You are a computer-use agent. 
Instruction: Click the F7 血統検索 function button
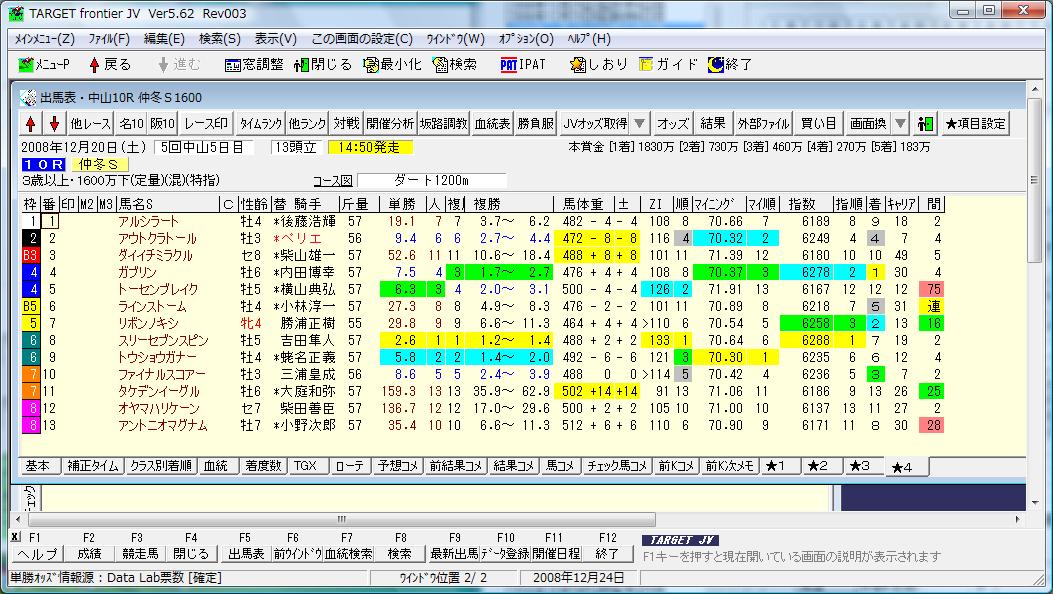(x=348, y=554)
